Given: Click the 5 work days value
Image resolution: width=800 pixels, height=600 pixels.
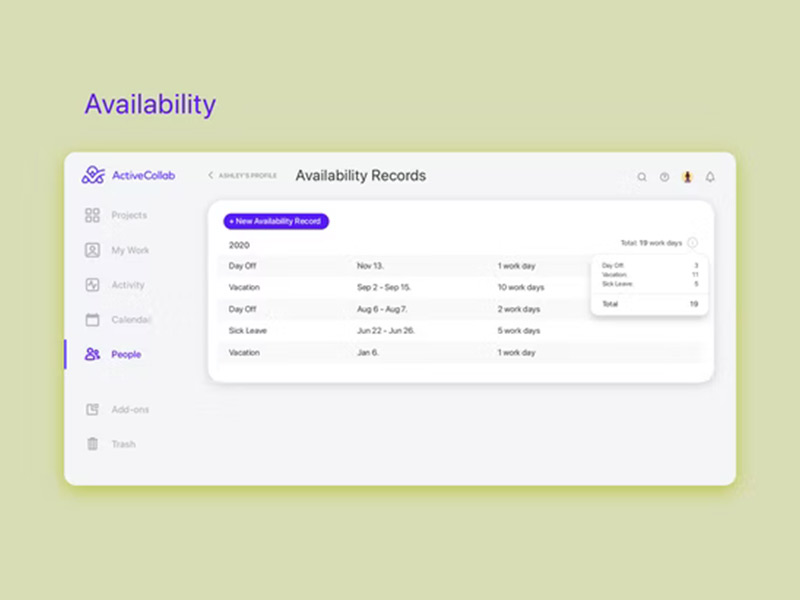Looking at the screenshot, I should (x=518, y=331).
